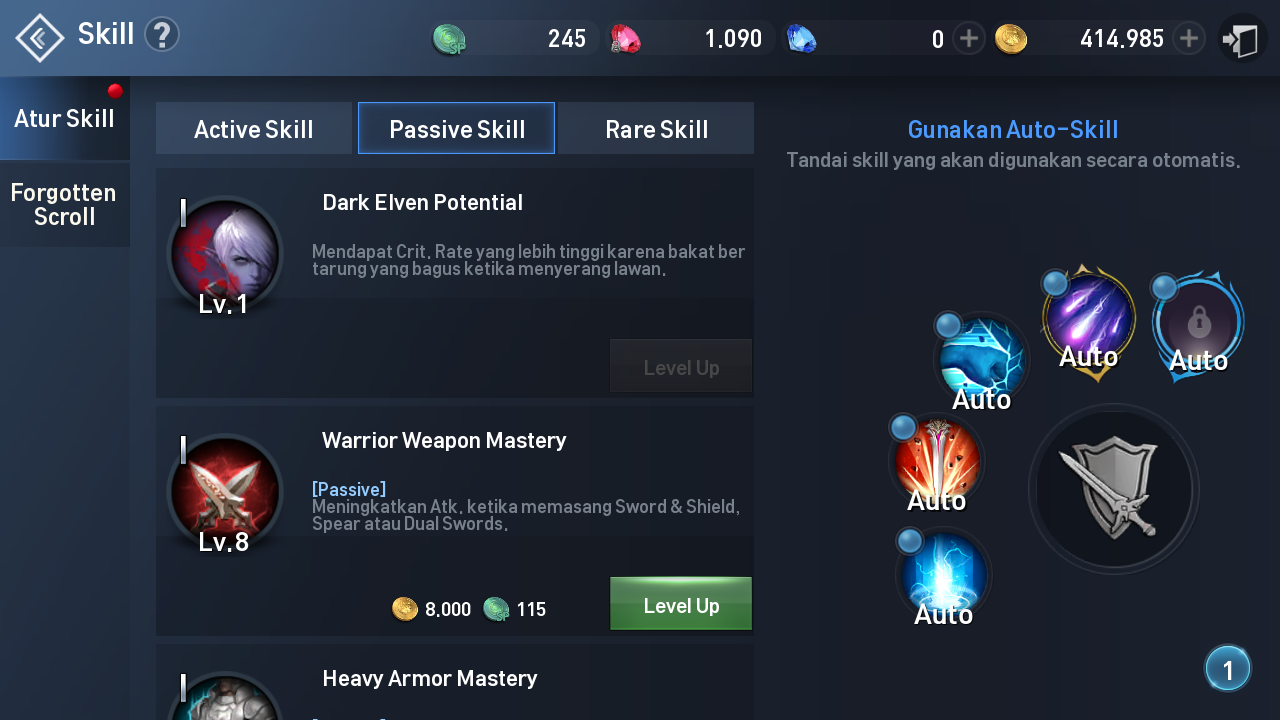Open the Skill help question mark
The height and width of the screenshot is (720, 1280).
[162, 35]
